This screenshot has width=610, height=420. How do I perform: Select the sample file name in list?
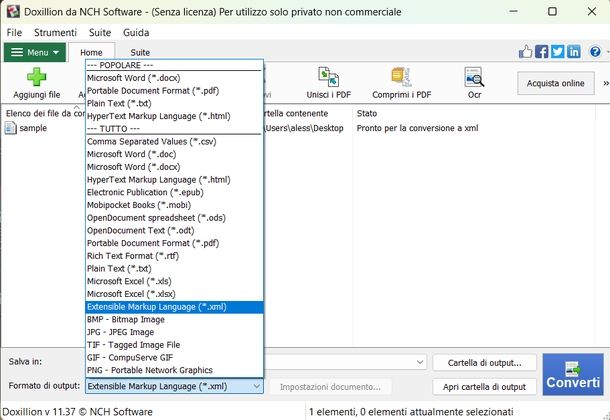(x=33, y=128)
